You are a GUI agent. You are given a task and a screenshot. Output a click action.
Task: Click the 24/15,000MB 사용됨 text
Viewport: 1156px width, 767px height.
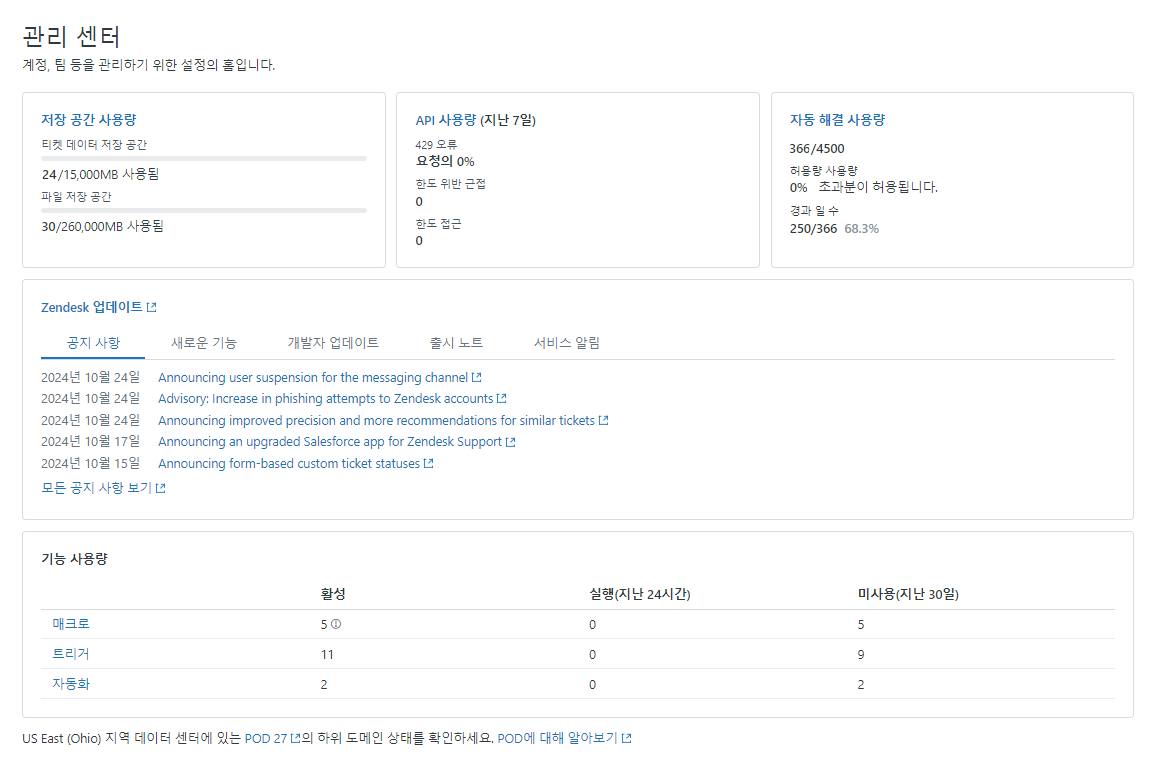[100, 175]
